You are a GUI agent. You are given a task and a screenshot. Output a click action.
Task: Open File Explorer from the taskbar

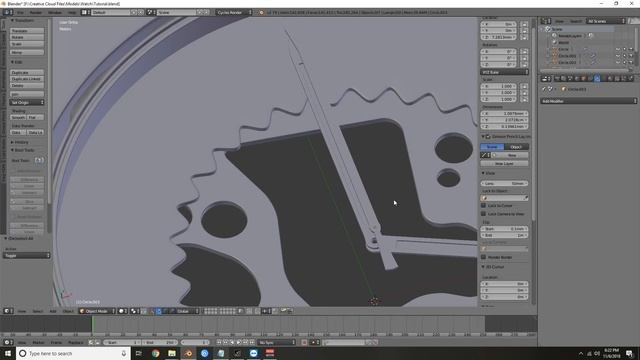pyautogui.click(x=172, y=353)
